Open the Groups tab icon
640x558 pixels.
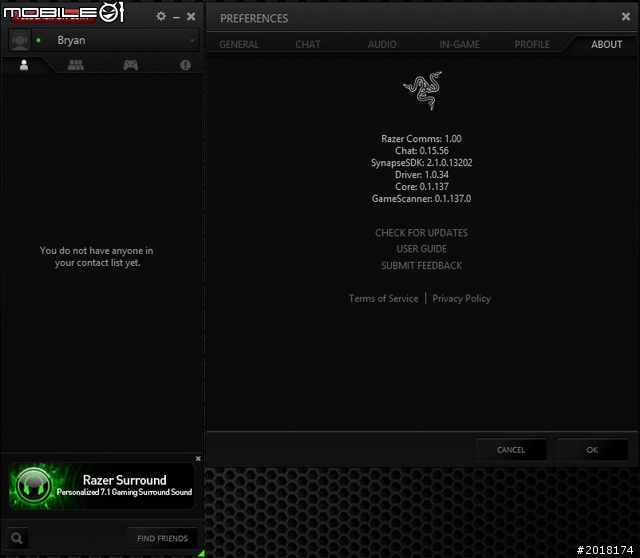pyautogui.click(x=76, y=65)
